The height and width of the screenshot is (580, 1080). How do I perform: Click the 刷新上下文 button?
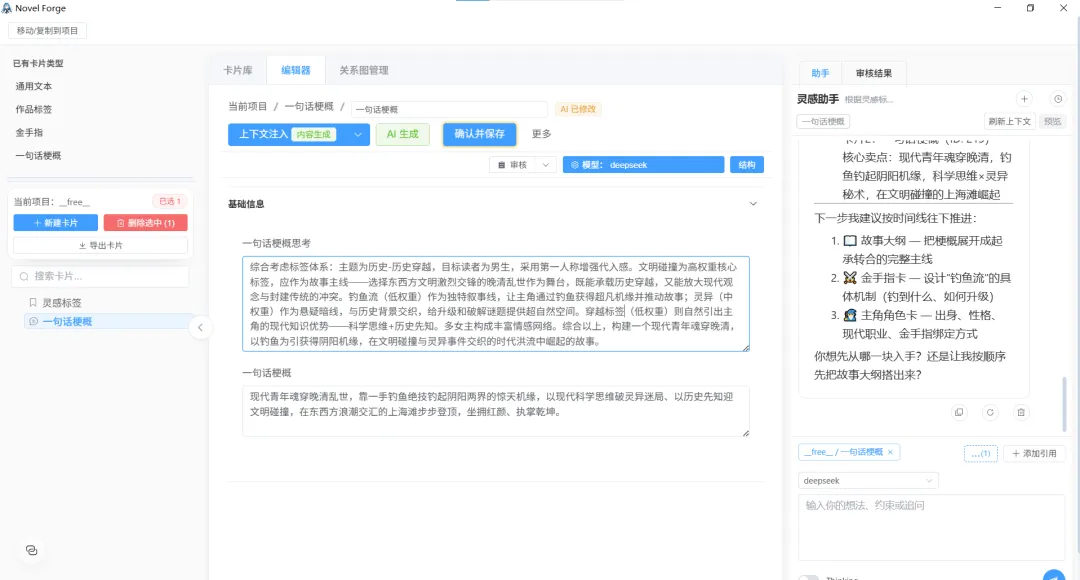(1009, 121)
